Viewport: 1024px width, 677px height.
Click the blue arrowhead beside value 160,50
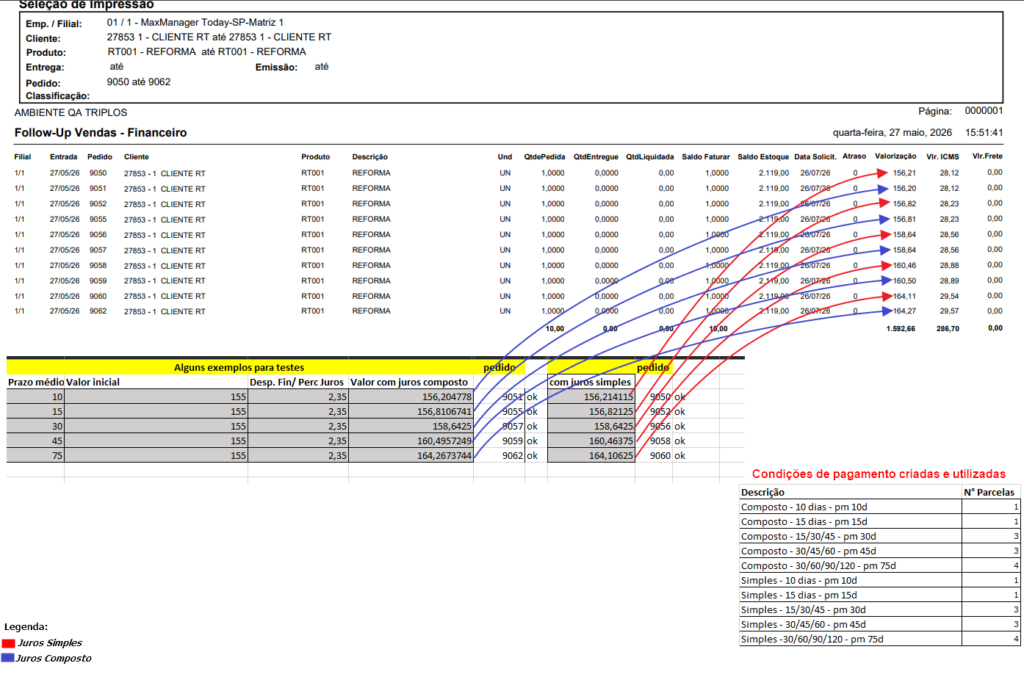[x=886, y=281]
